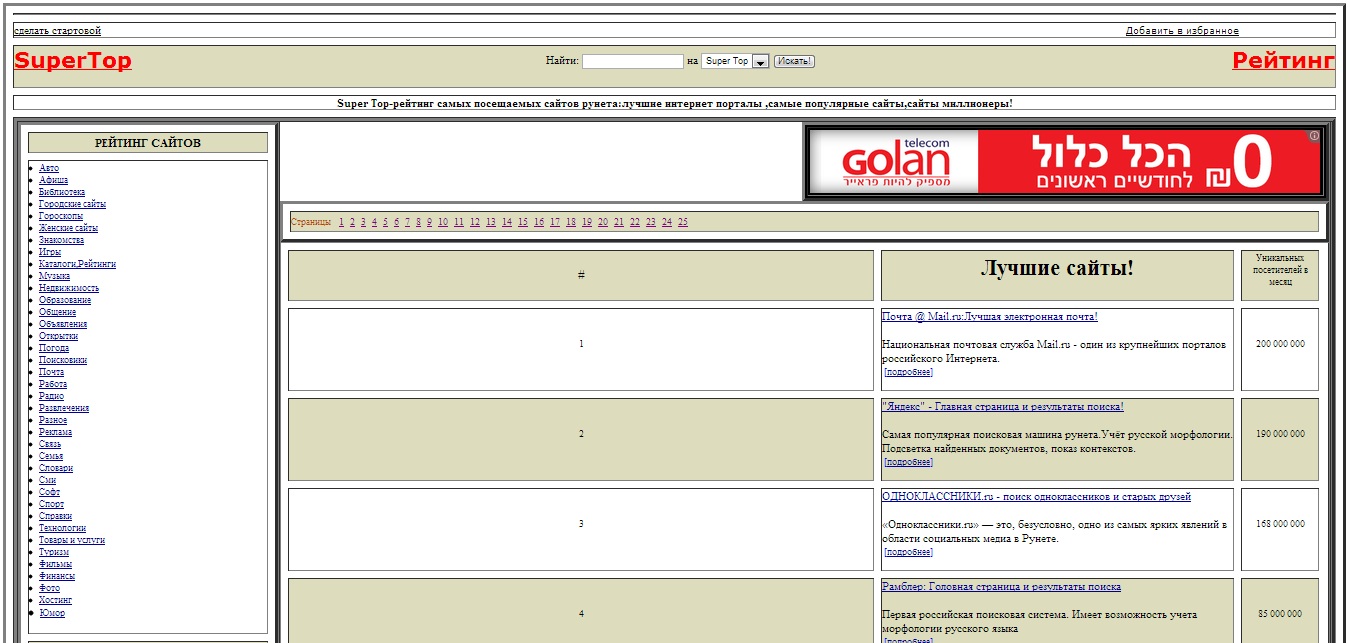Open the Super Top search scope dropdown
Viewport: 1350px width, 643px height.
click(735, 61)
